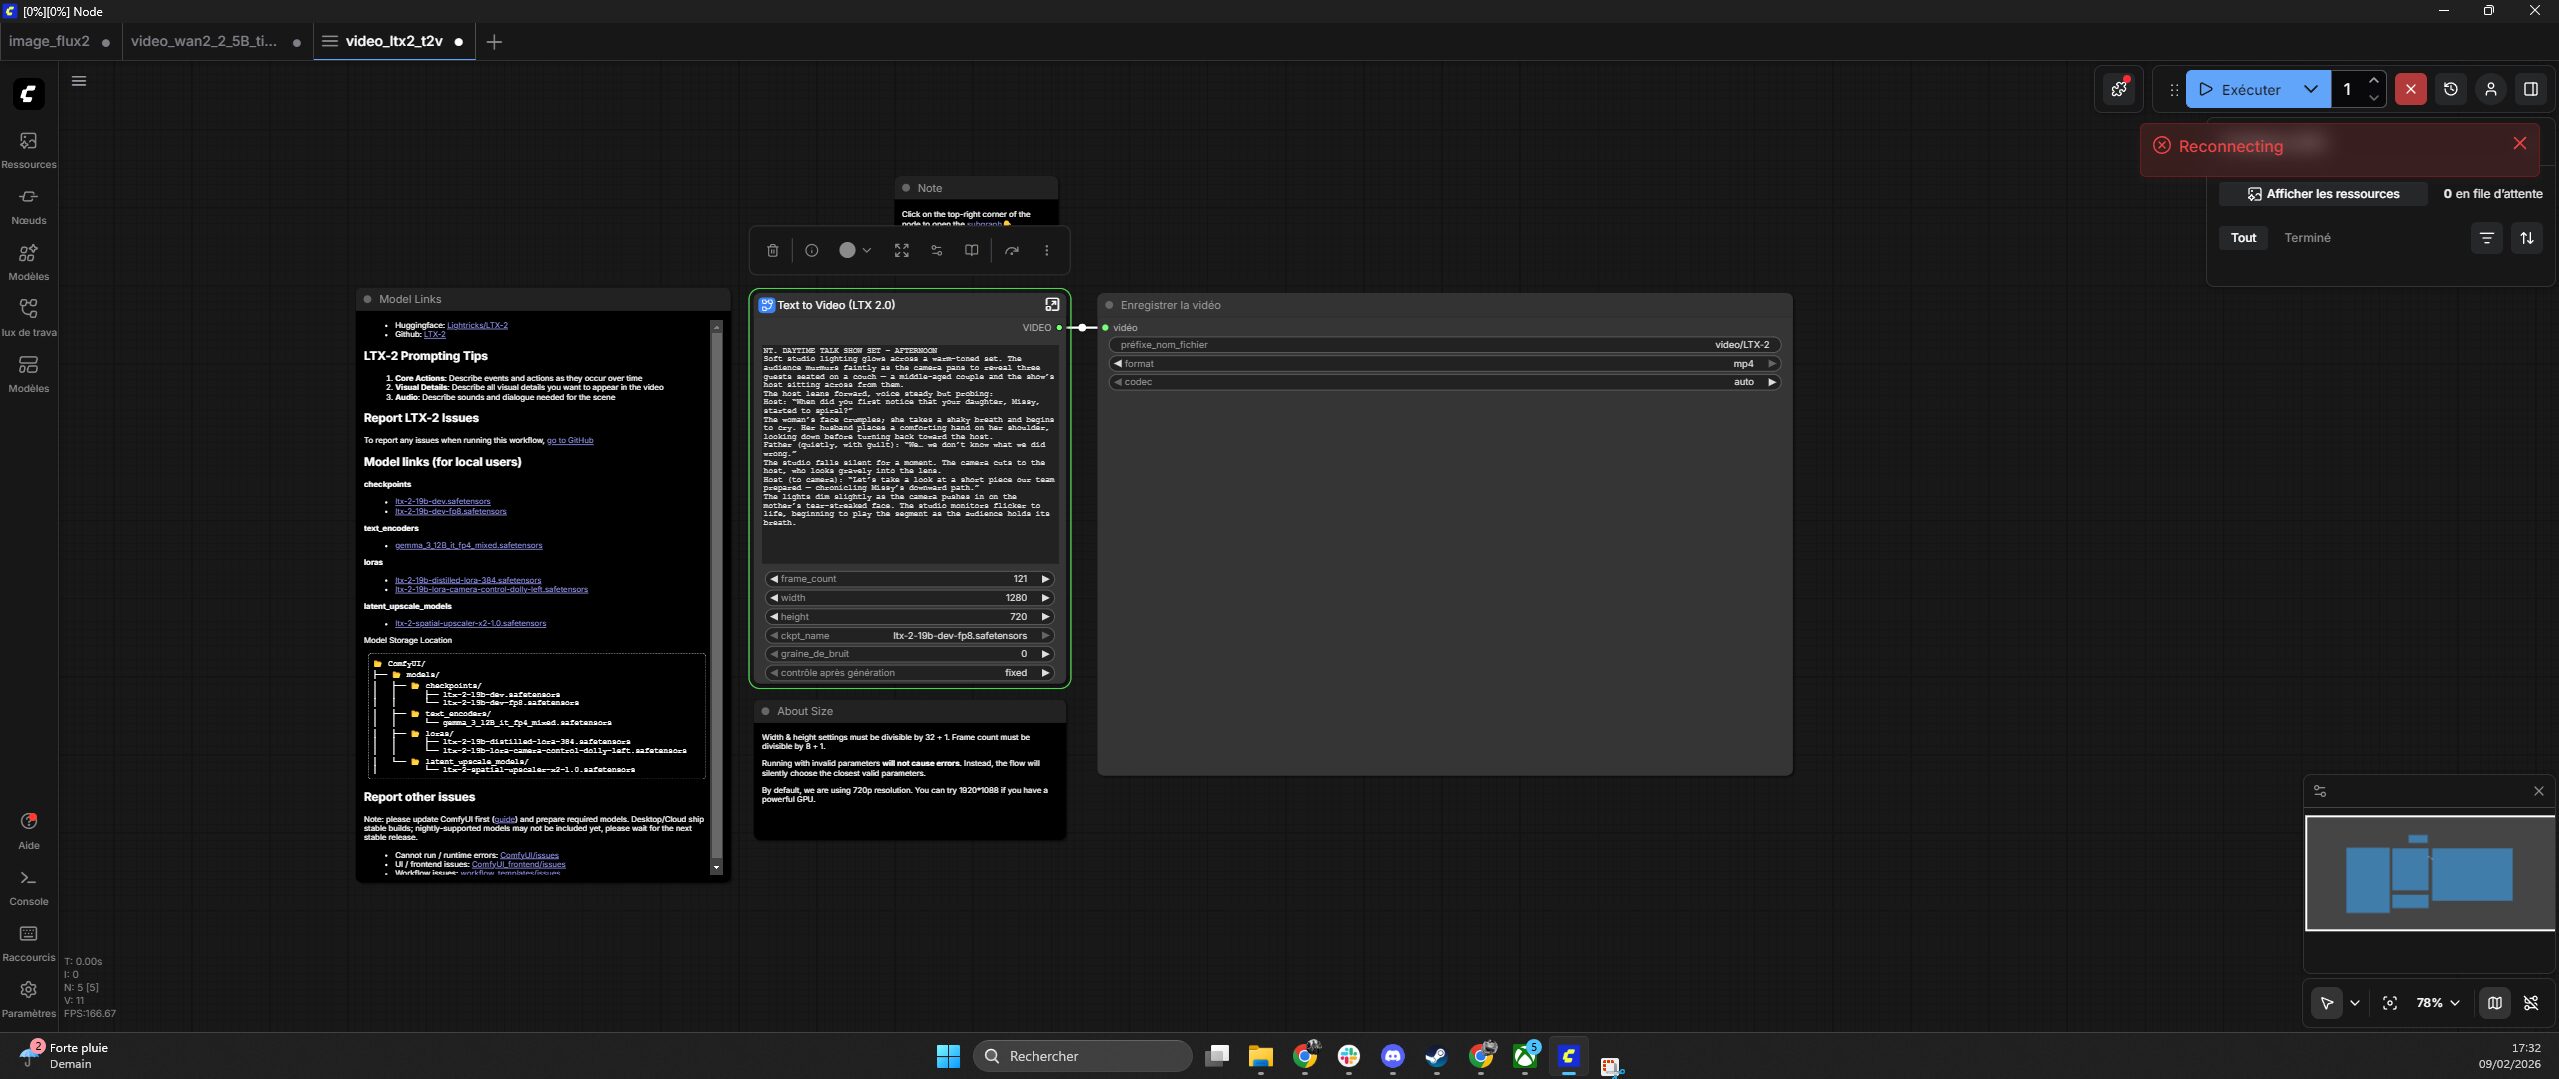
Task: Open the node color picker dropdown
Action: (854, 251)
